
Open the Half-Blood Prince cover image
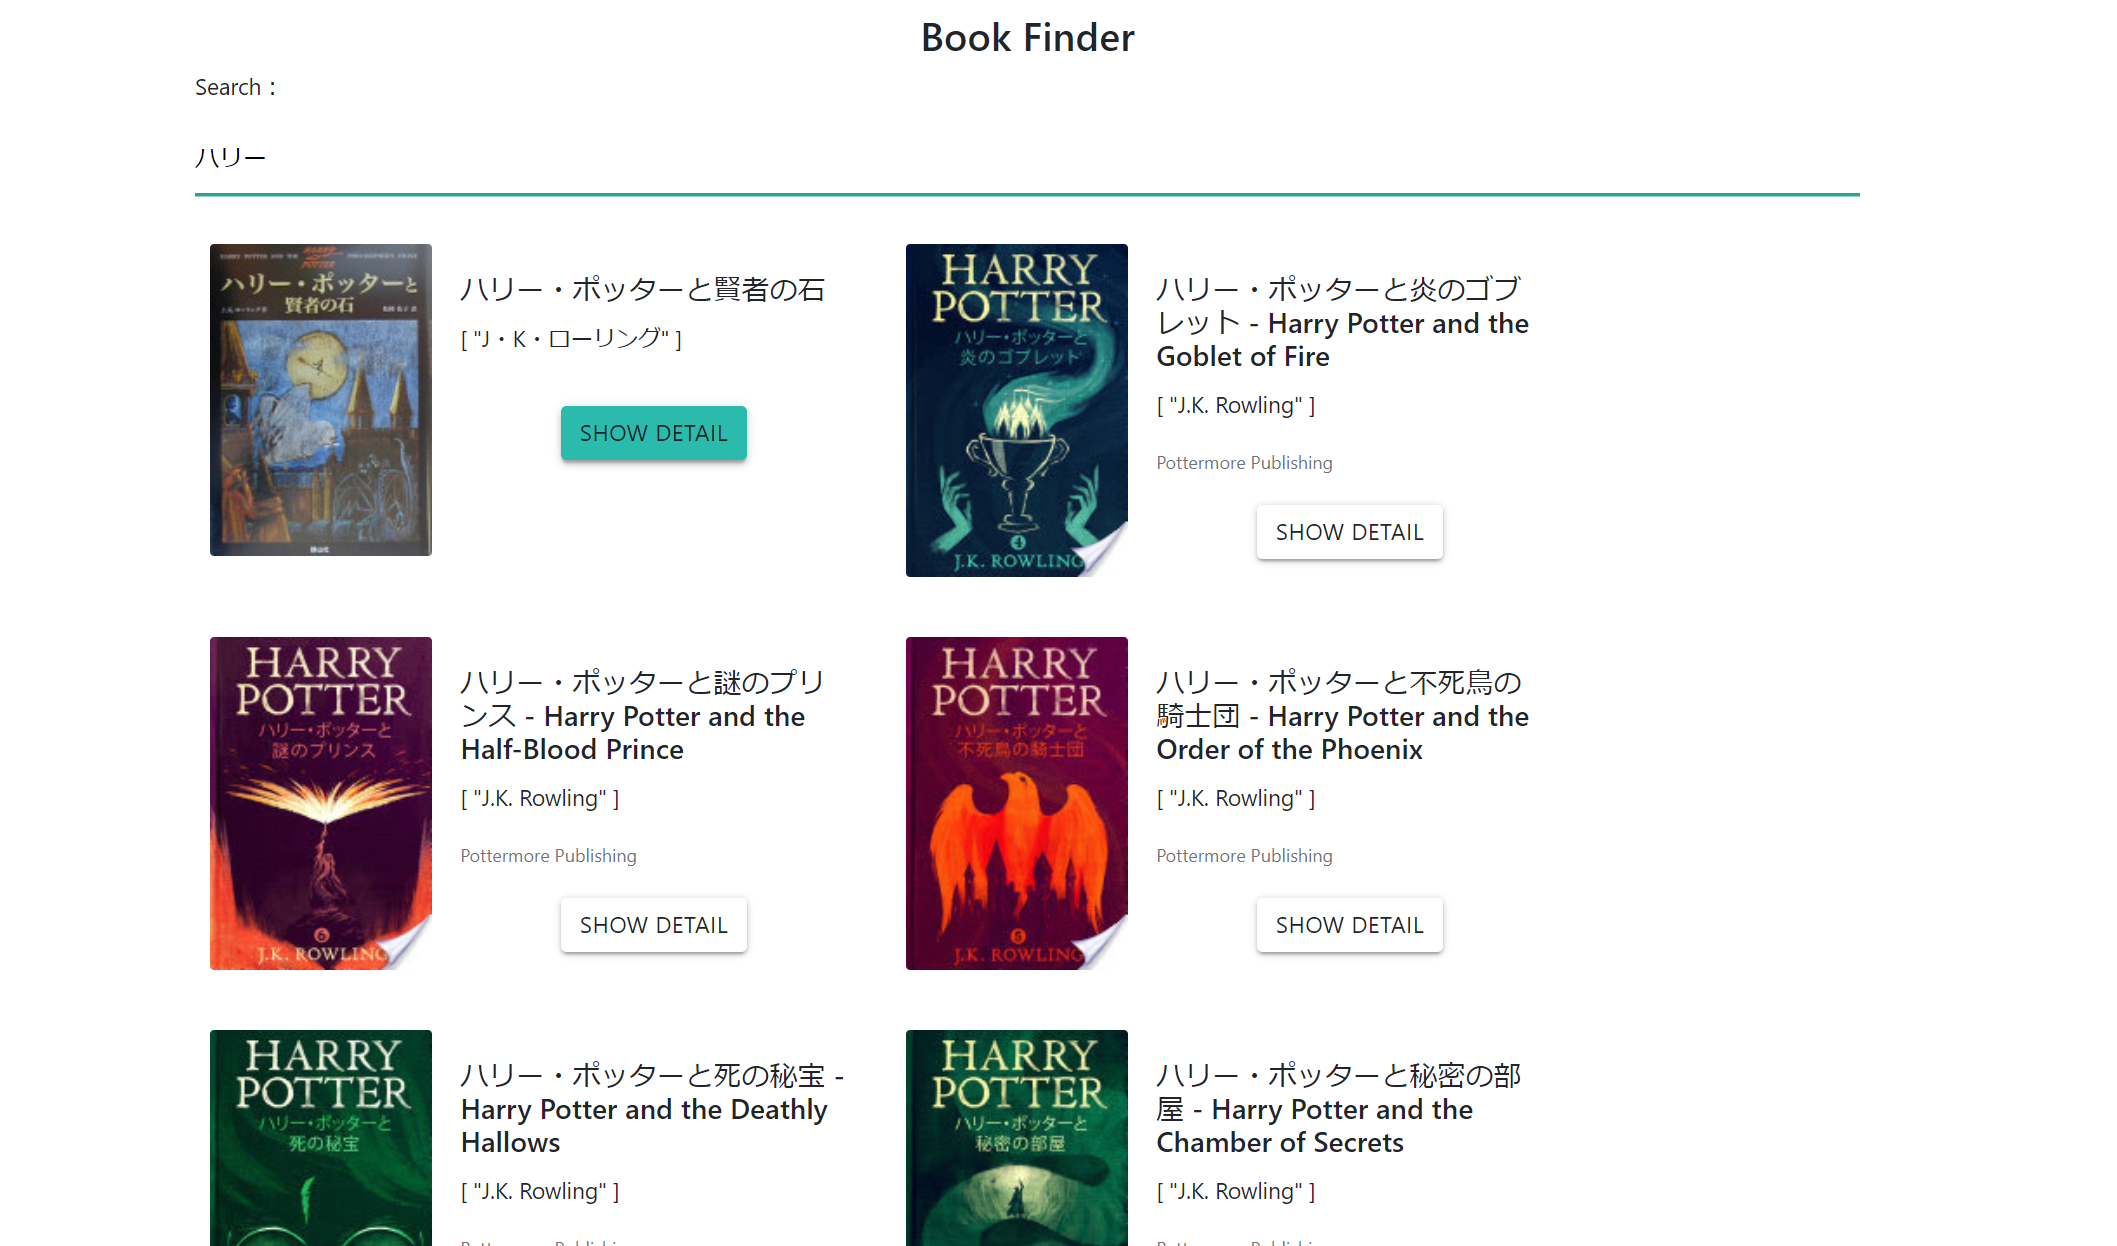[321, 803]
